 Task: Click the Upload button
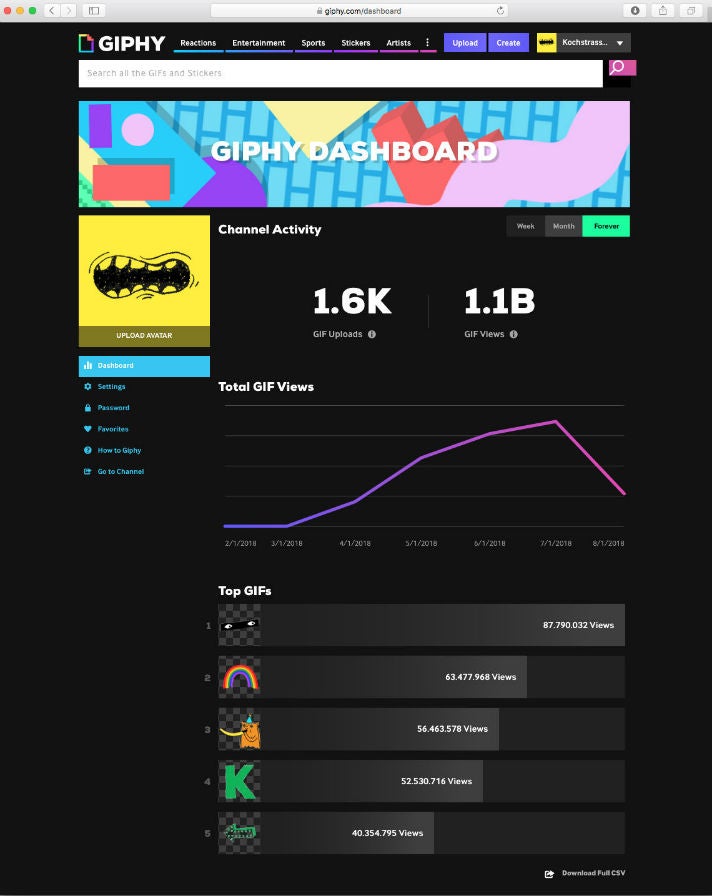[465, 43]
